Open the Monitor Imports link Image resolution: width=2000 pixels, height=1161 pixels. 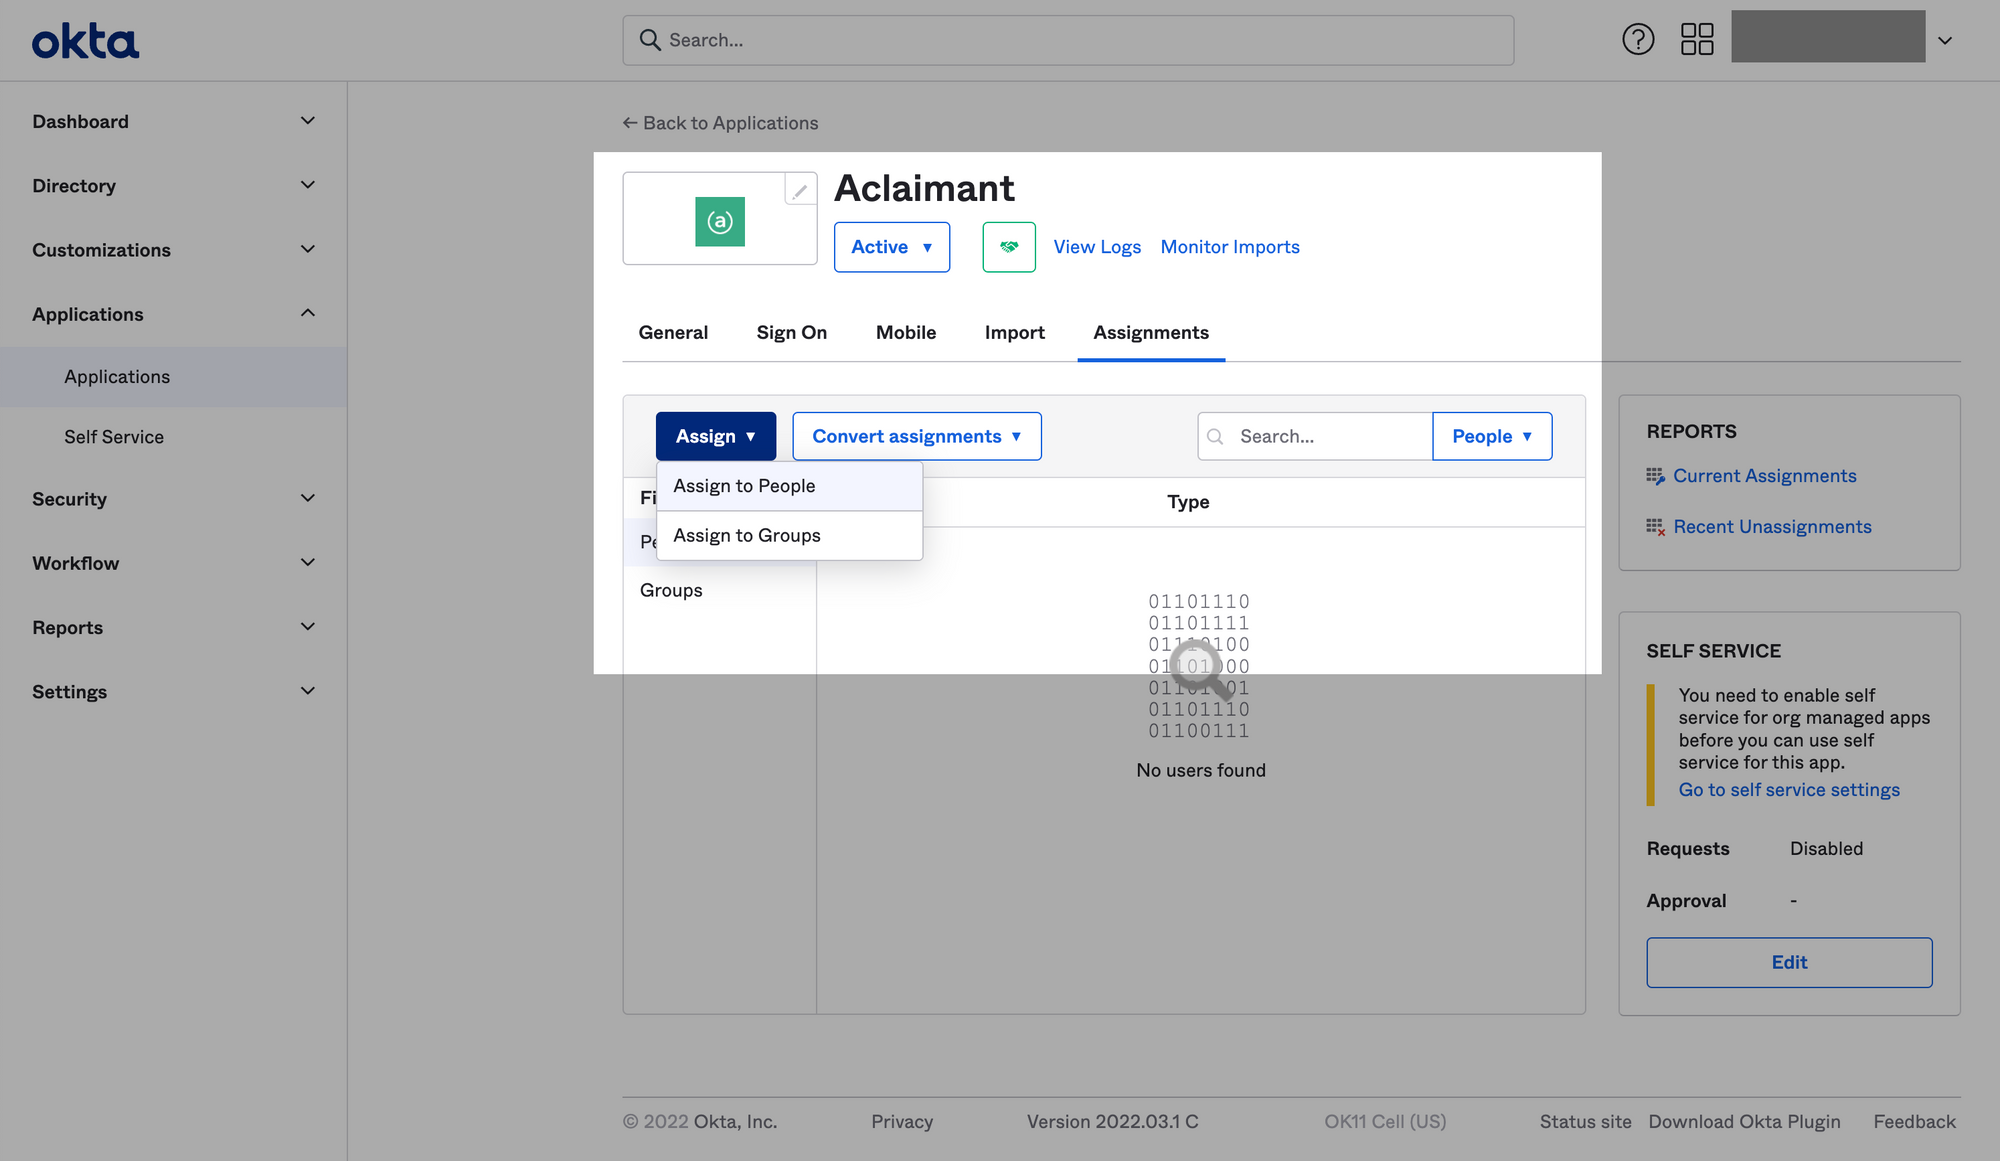(1230, 247)
